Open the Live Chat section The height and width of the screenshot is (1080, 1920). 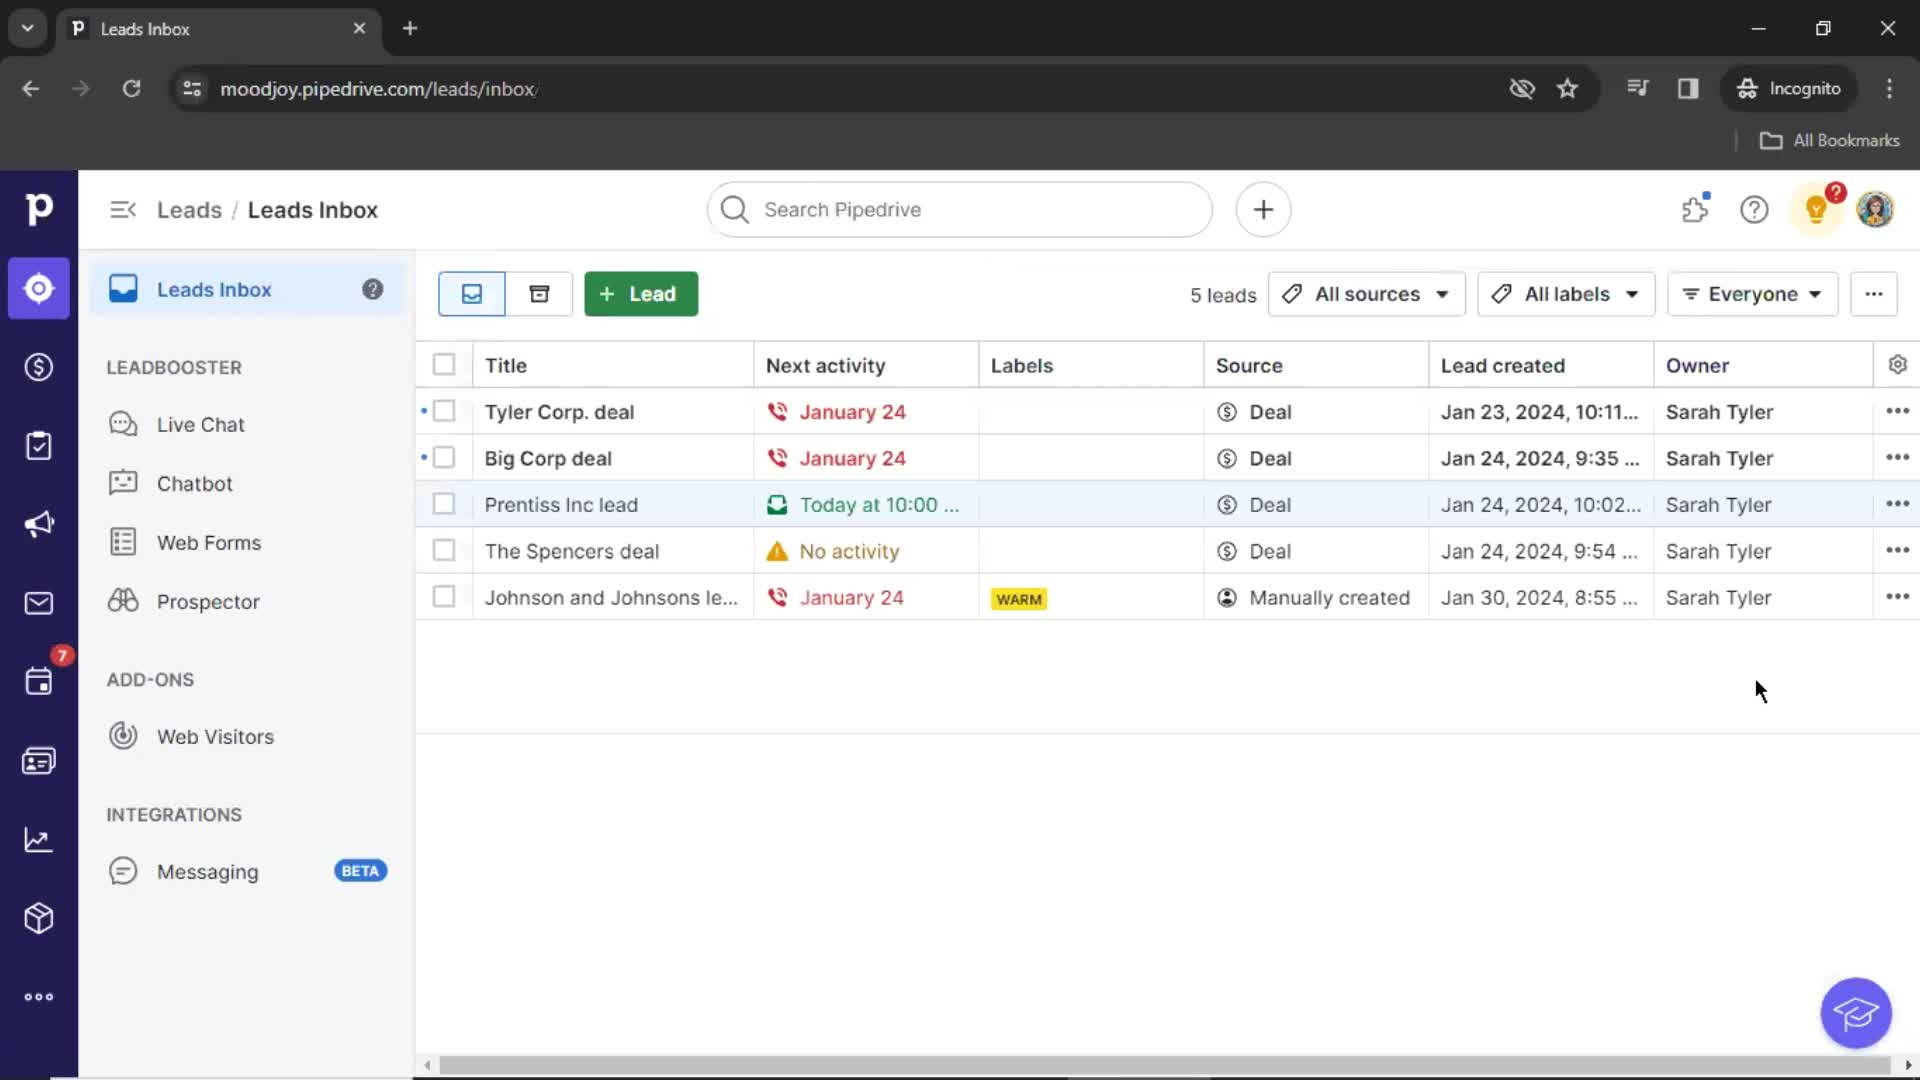click(202, 423)
